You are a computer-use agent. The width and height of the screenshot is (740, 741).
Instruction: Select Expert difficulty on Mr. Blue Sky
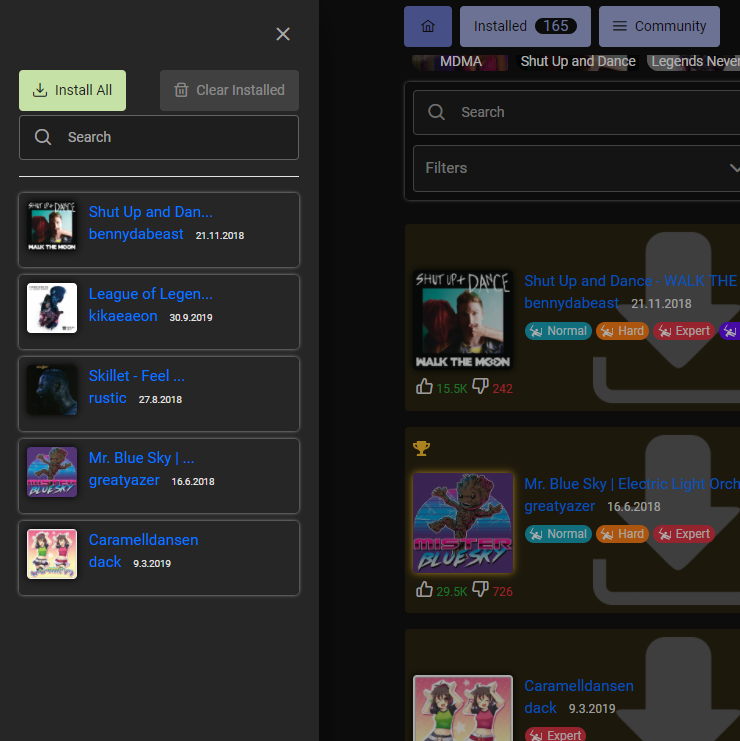click(684, 534)
